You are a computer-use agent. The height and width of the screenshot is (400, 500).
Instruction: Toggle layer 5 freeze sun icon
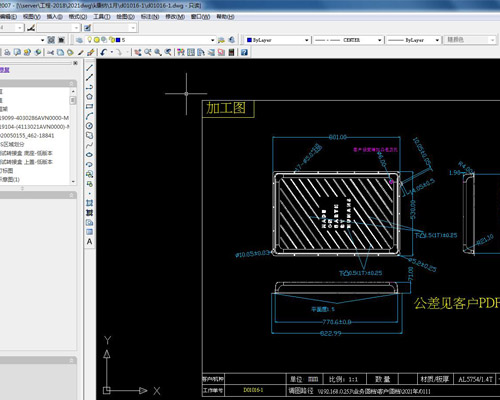point(97,40)
